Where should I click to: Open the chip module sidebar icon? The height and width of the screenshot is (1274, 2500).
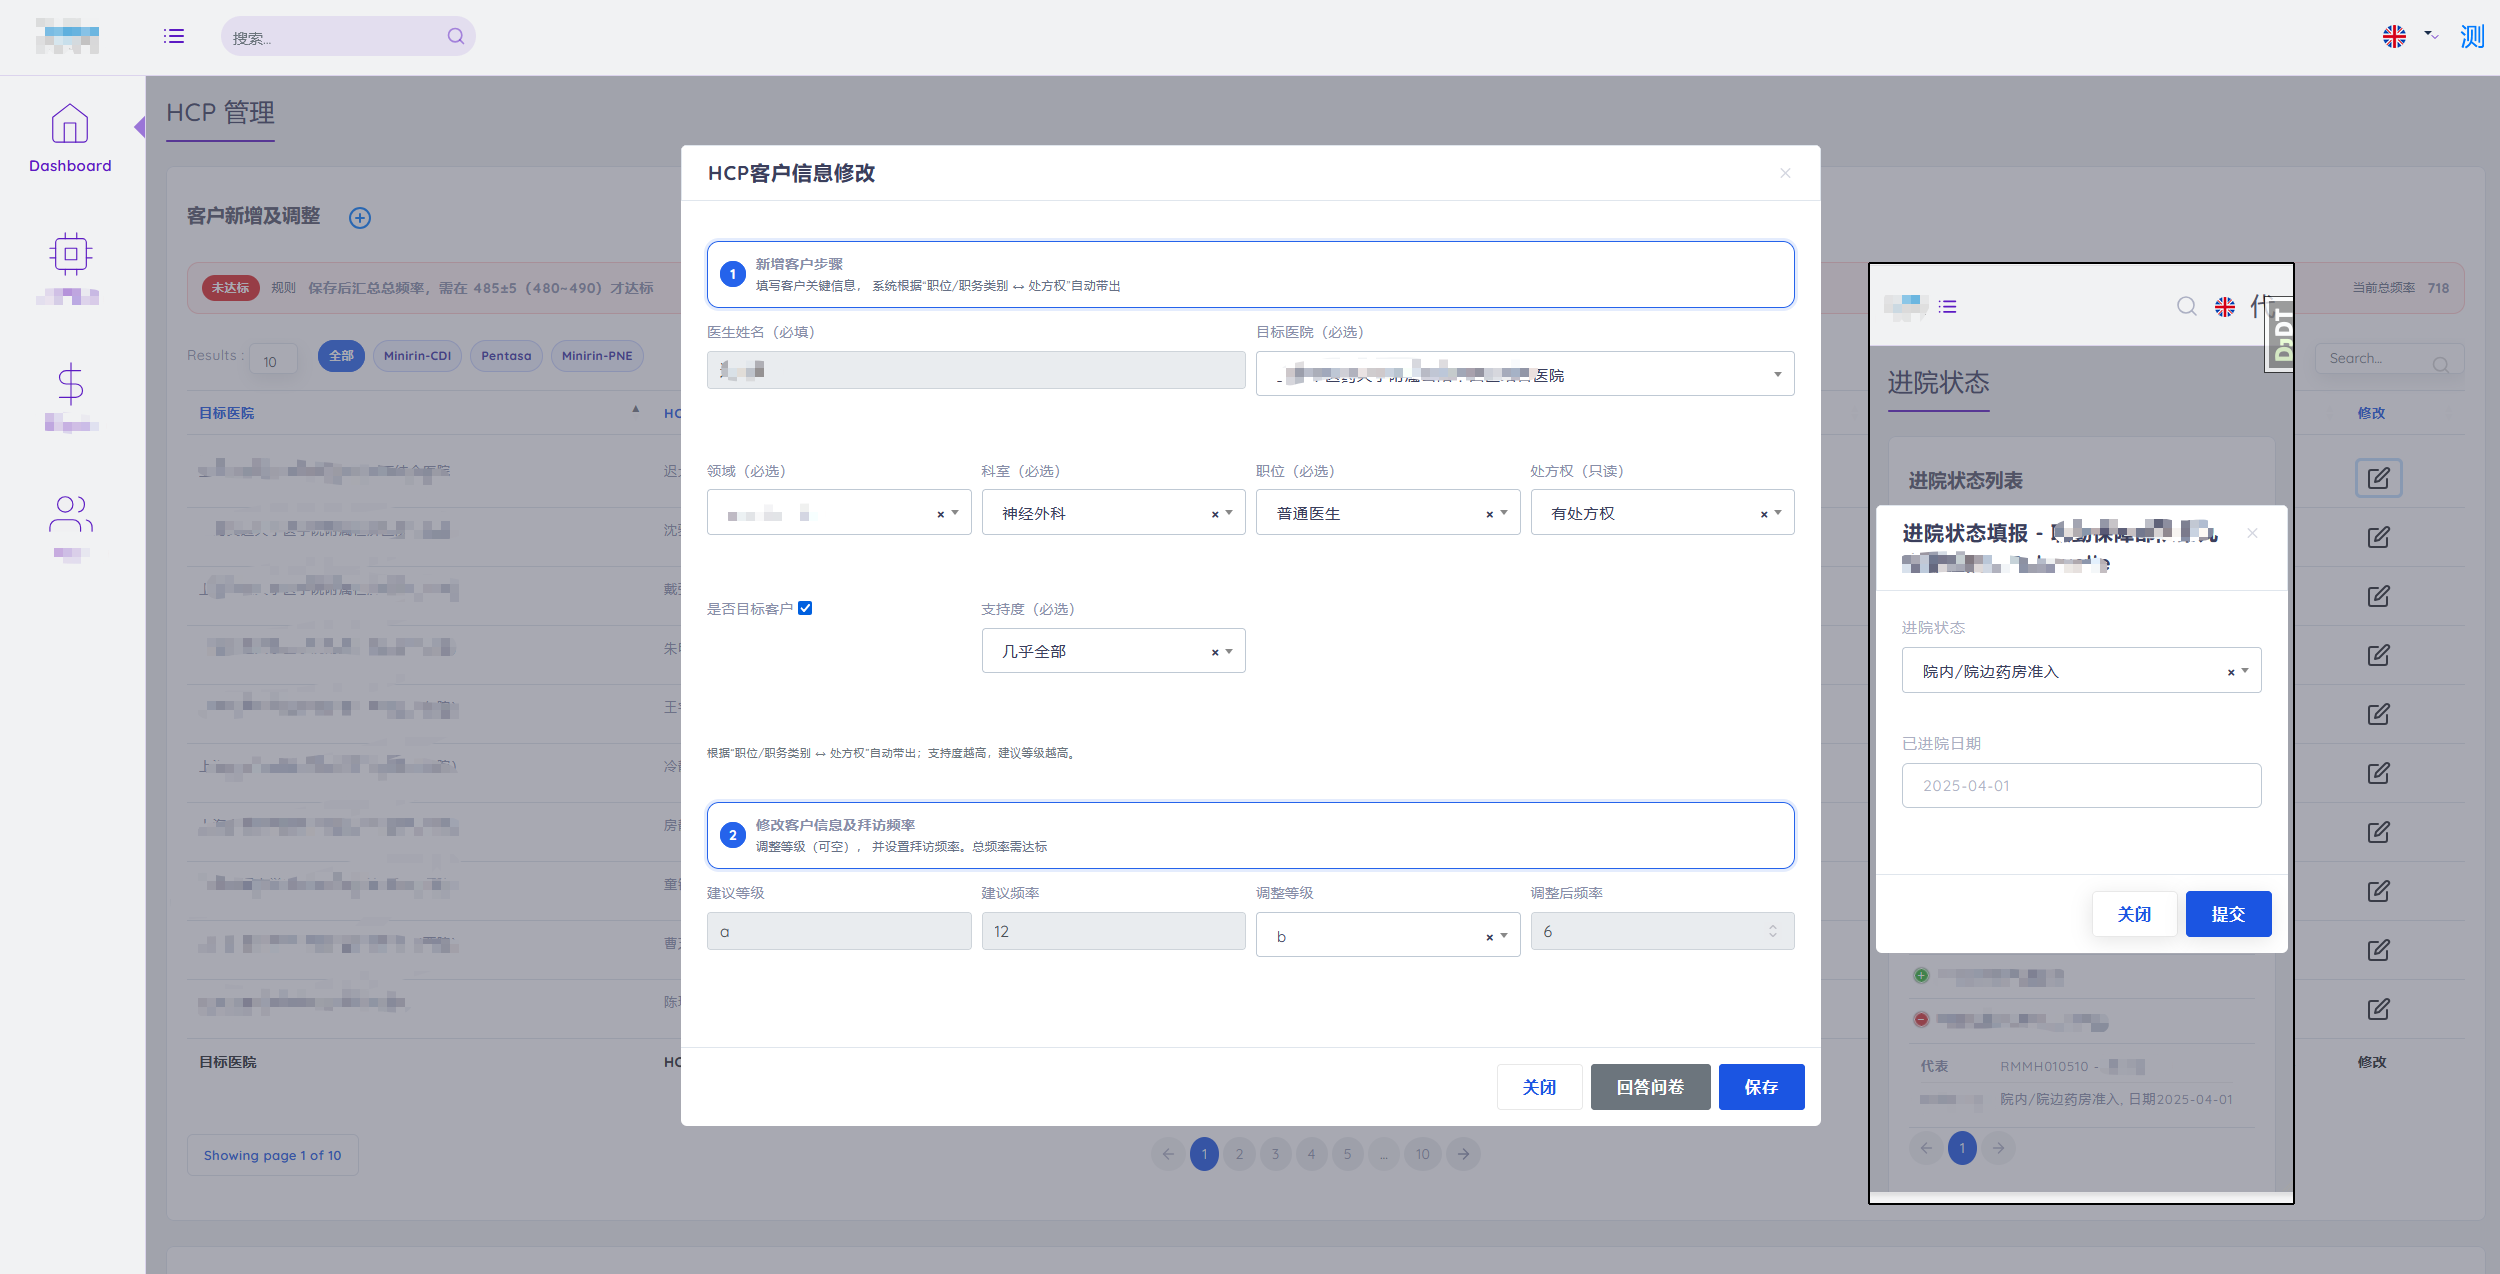tap(70, 254)
